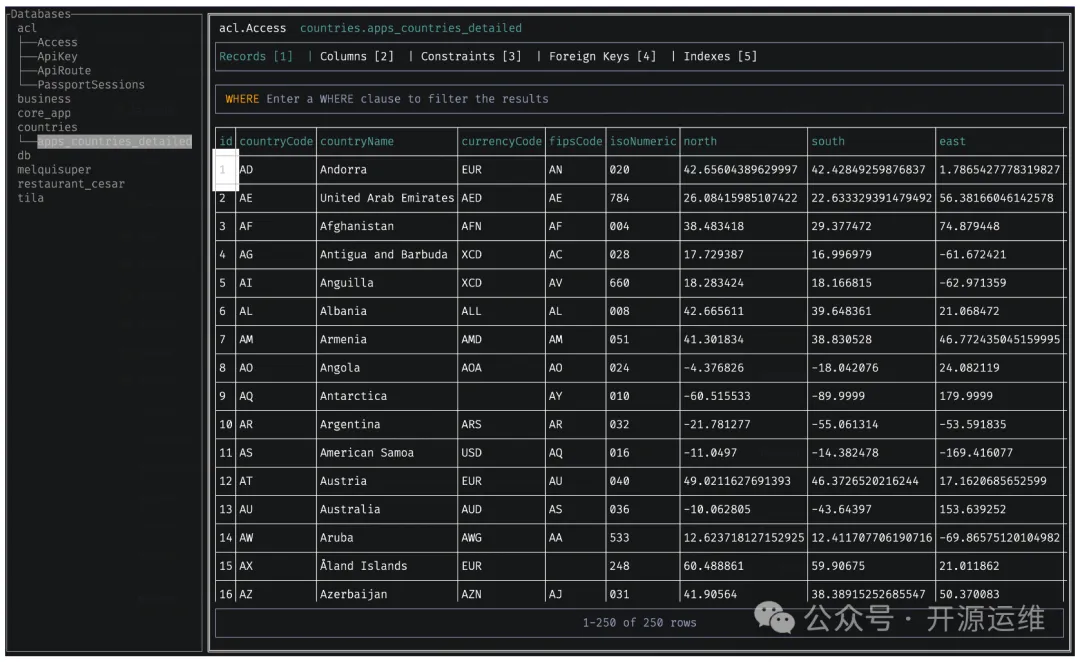This screenshot has width=1080, height=662.
Task: Collapse the countries database node
Action: click(47, 127)
